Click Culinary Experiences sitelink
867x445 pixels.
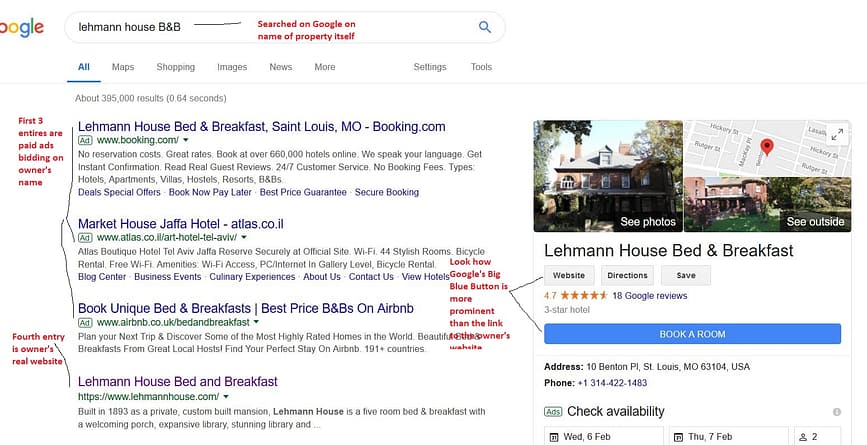point(252,277)
